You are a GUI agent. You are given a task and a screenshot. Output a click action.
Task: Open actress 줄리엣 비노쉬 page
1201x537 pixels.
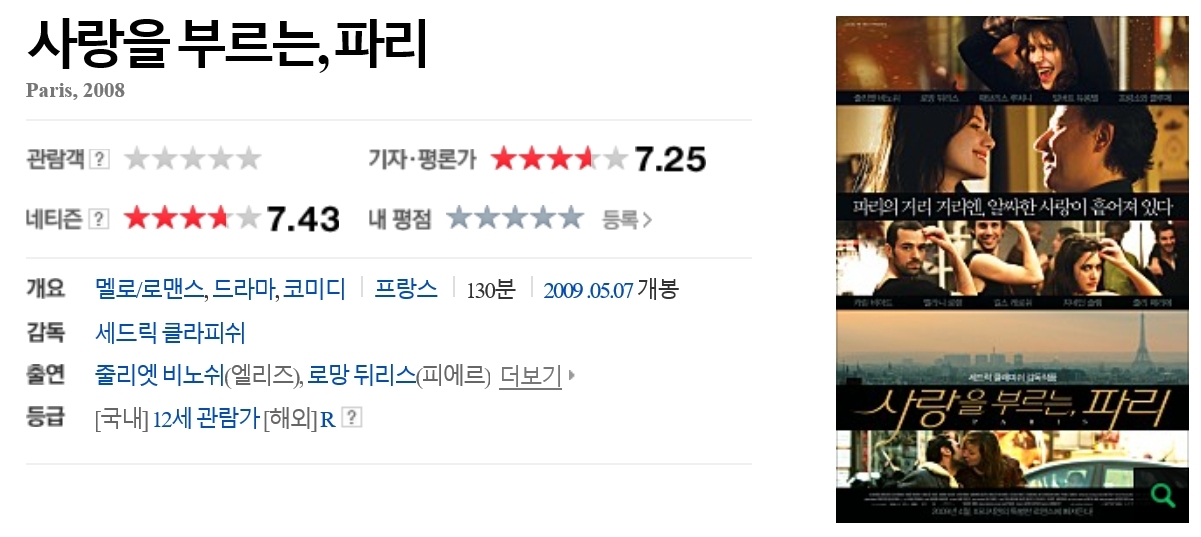pyautogui.click(x=159, y=376)
